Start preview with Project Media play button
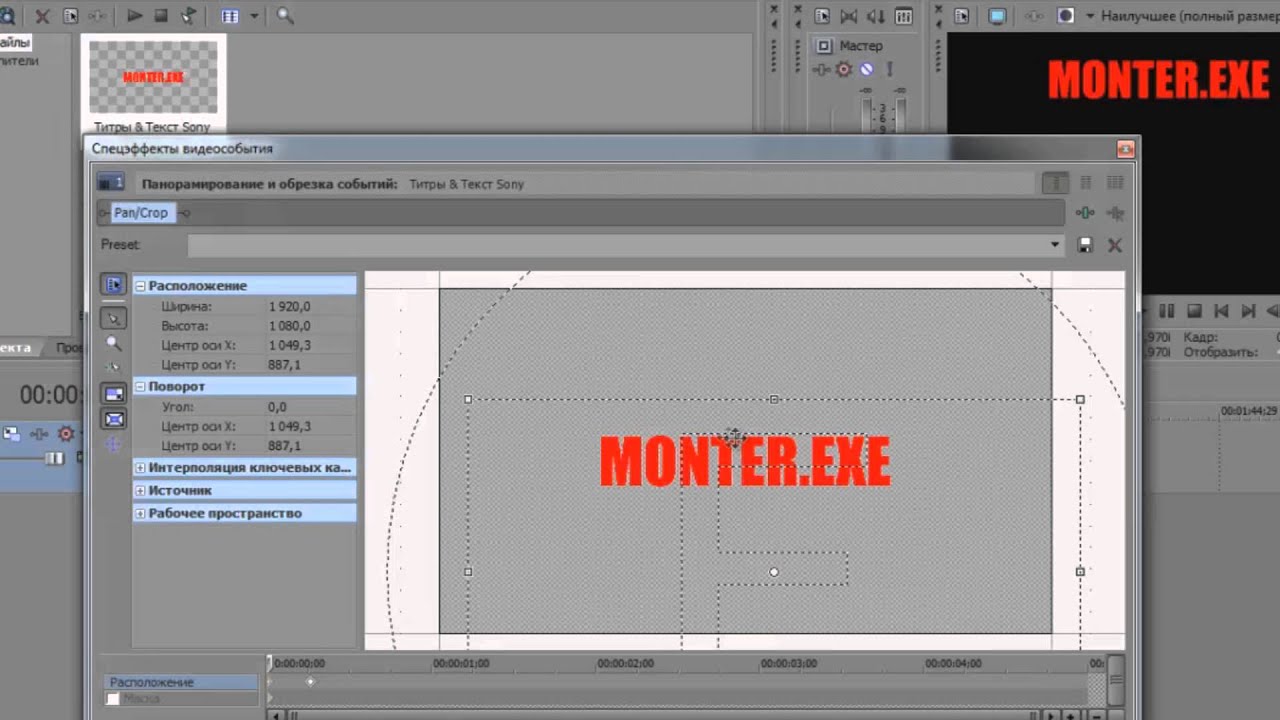The height and width of the screenshot is (720, 1280). tap(135, 16)
